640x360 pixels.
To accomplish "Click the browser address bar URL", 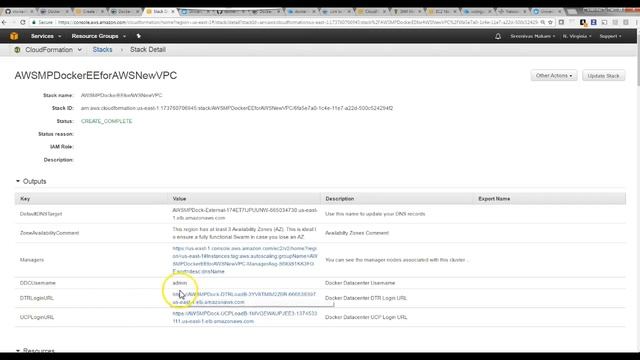I will [x=298, y=22].
